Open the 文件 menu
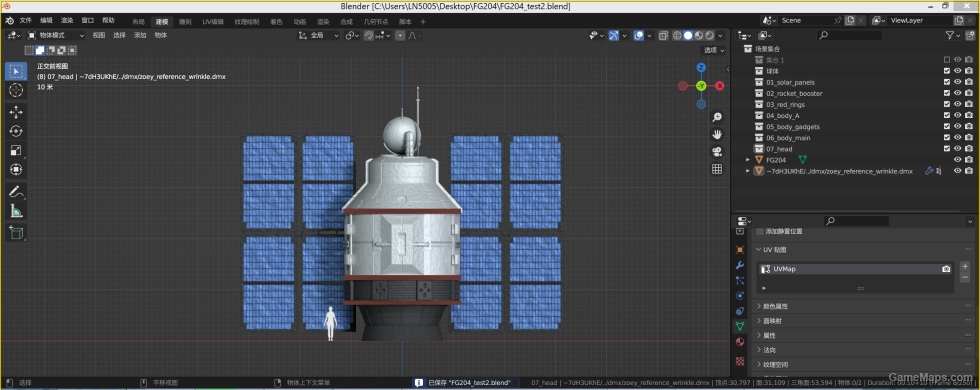 (26, 21)
